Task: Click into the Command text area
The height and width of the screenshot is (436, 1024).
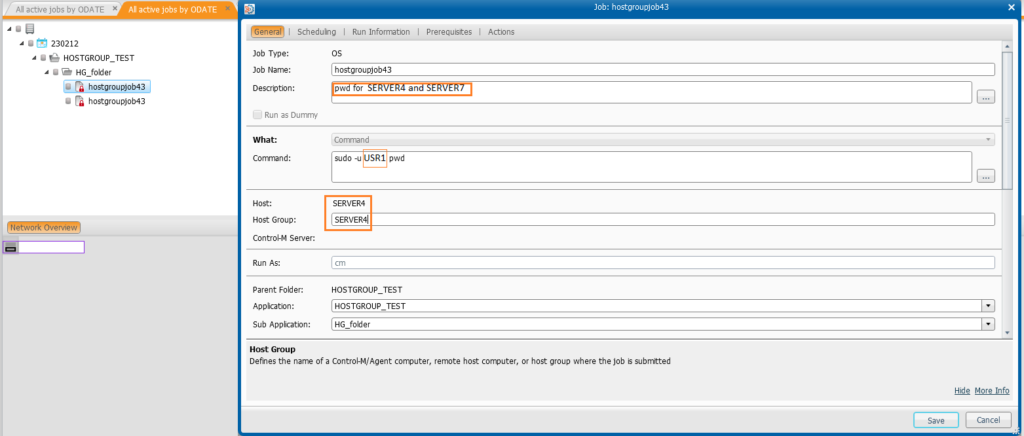Action: 652,166
